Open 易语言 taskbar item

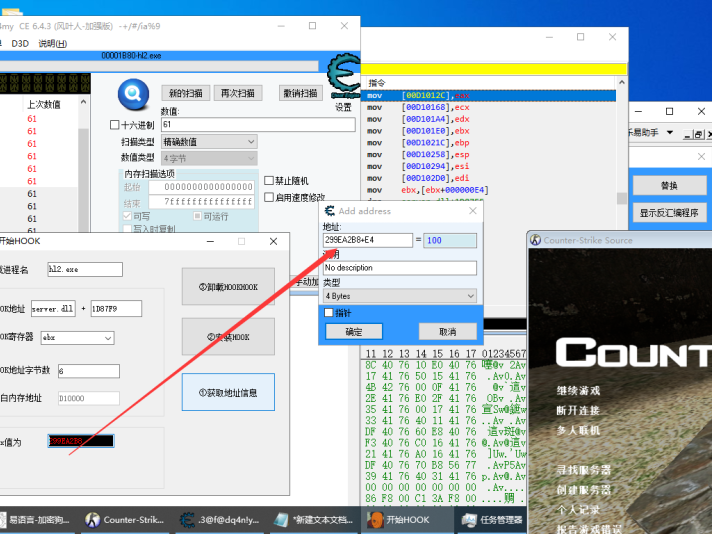click(x=36, y=520)
